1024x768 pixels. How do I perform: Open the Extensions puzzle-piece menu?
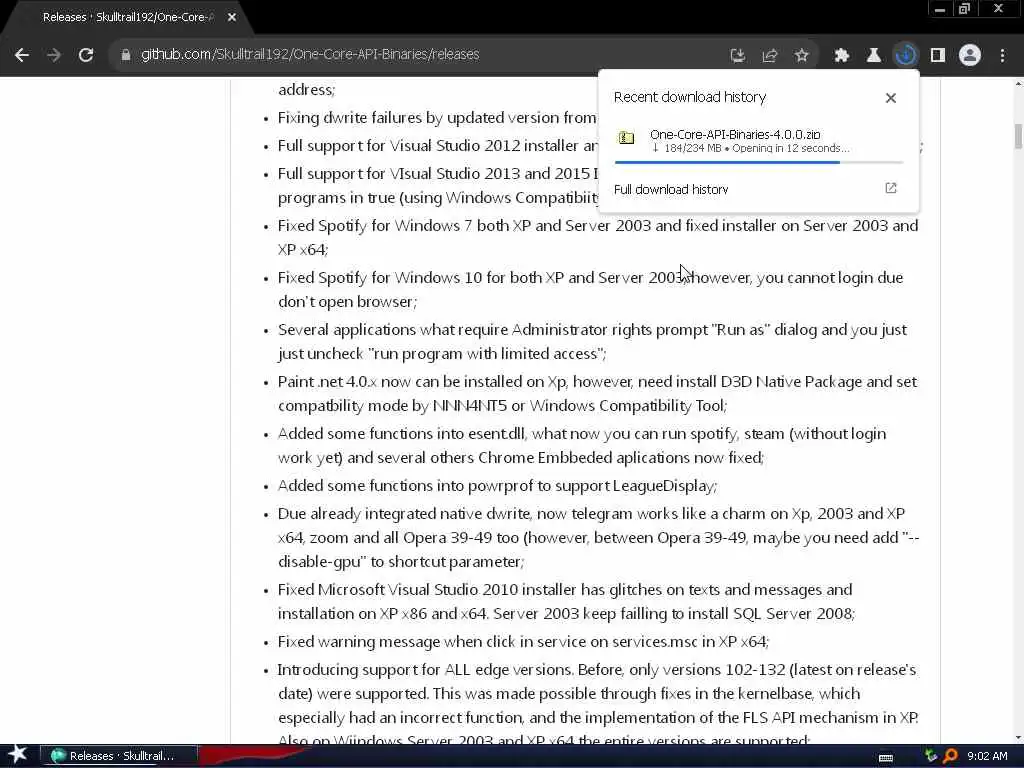pos(841,56)
